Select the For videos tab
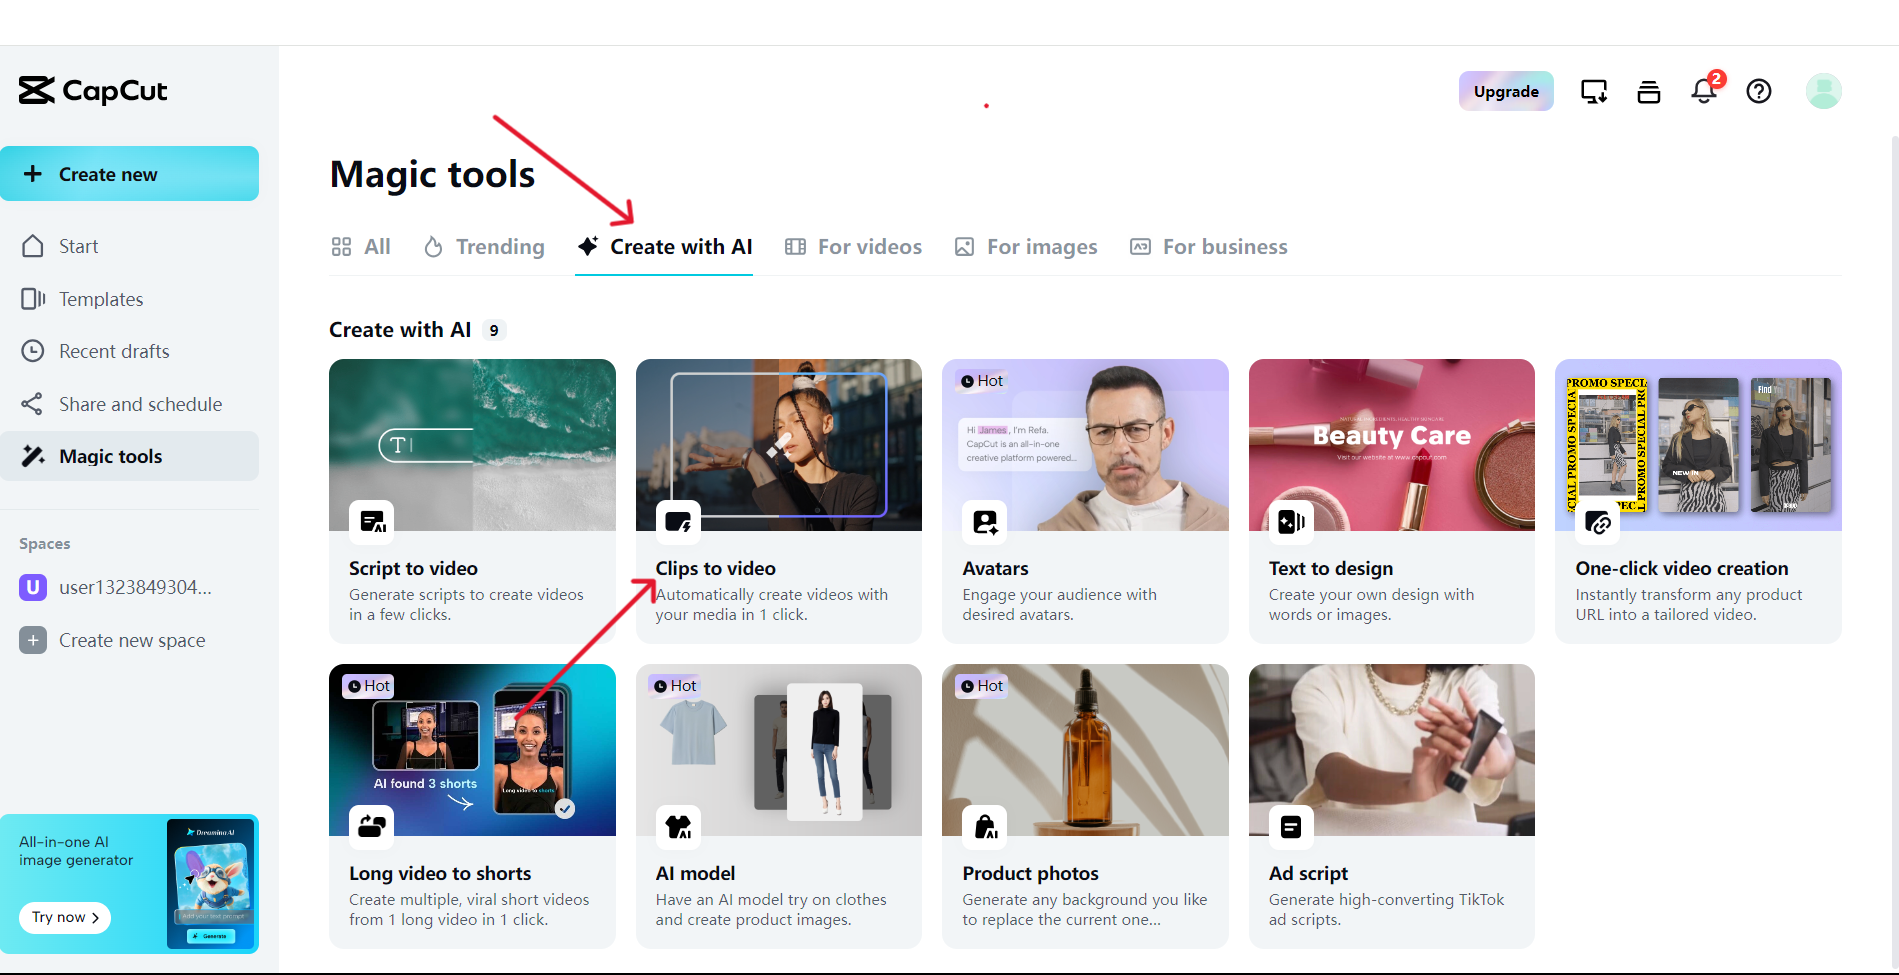 tap(854, 247)
